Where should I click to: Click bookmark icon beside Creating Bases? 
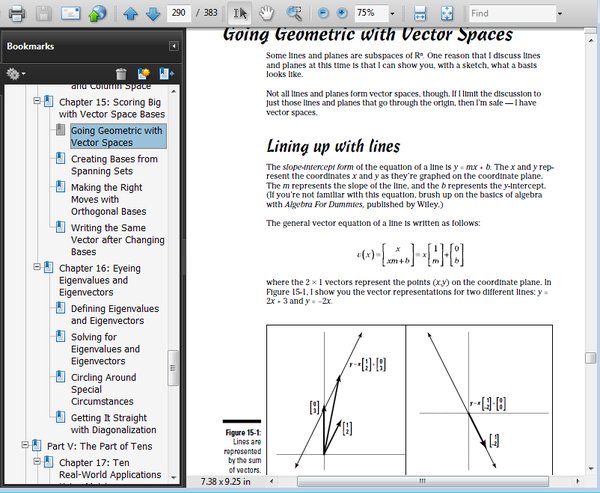[x=60, y=158]
